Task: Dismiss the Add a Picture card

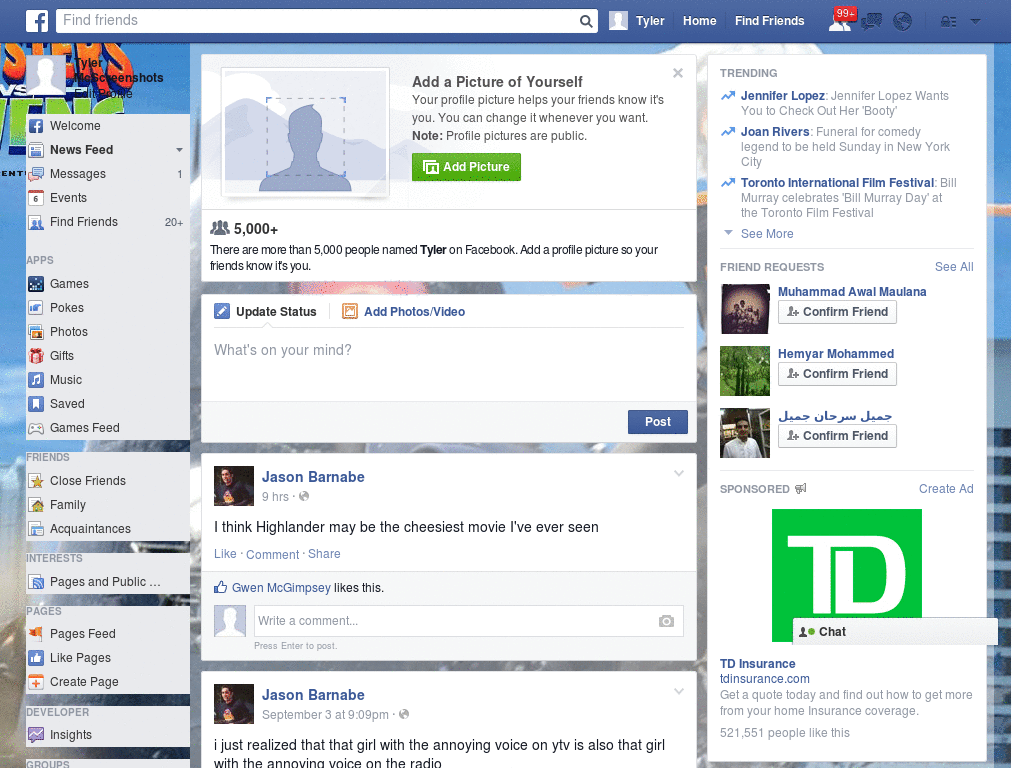Action: pos(678,73)
